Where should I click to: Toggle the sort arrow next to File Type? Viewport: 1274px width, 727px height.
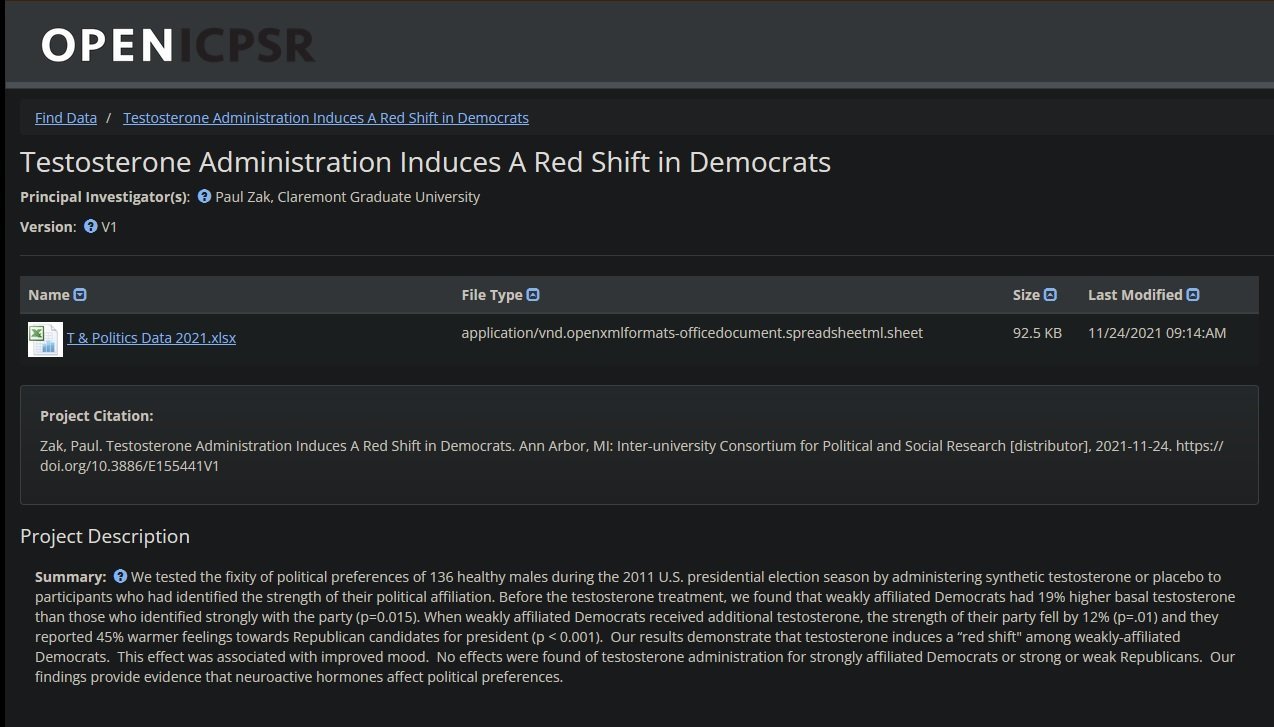pyautogui.click(x=533, y=295)
